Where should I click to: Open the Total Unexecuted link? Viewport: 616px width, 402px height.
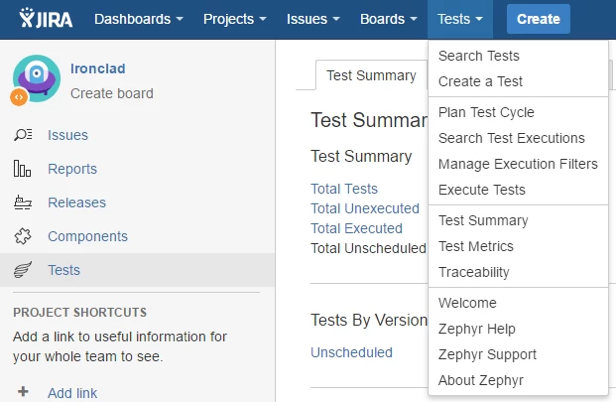coord(365,208)
